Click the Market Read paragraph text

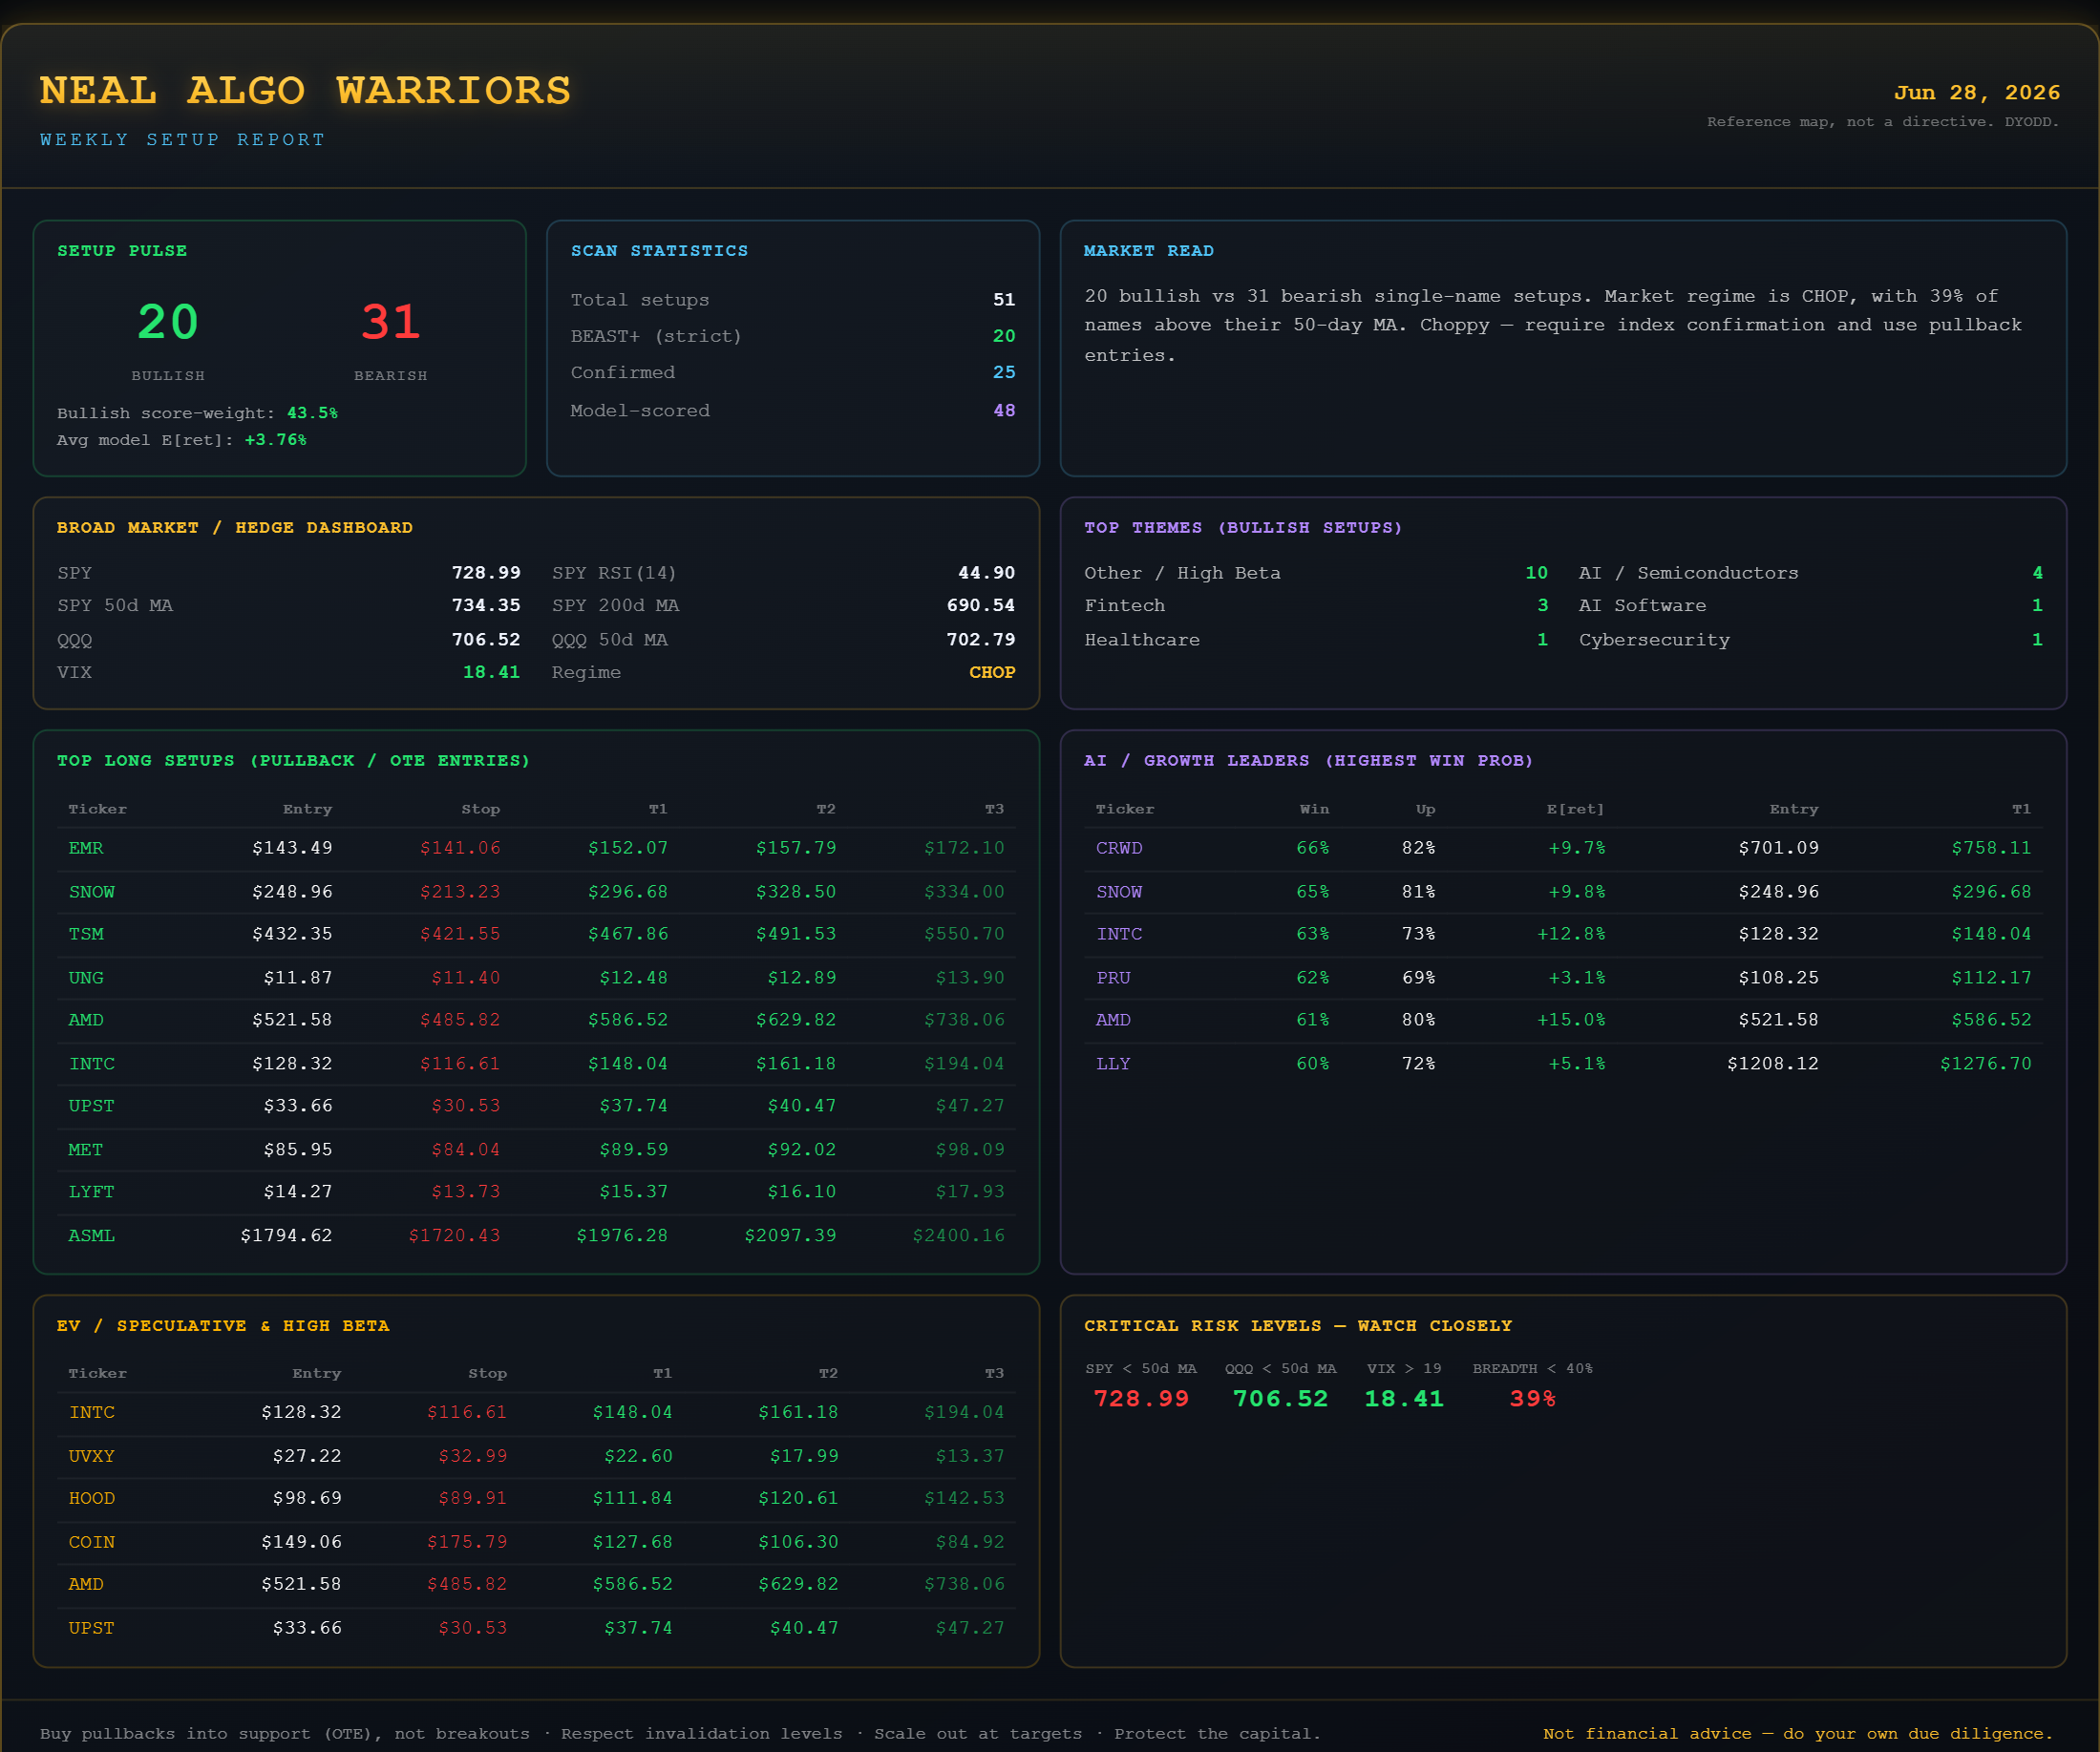(x=1553, y=325)
